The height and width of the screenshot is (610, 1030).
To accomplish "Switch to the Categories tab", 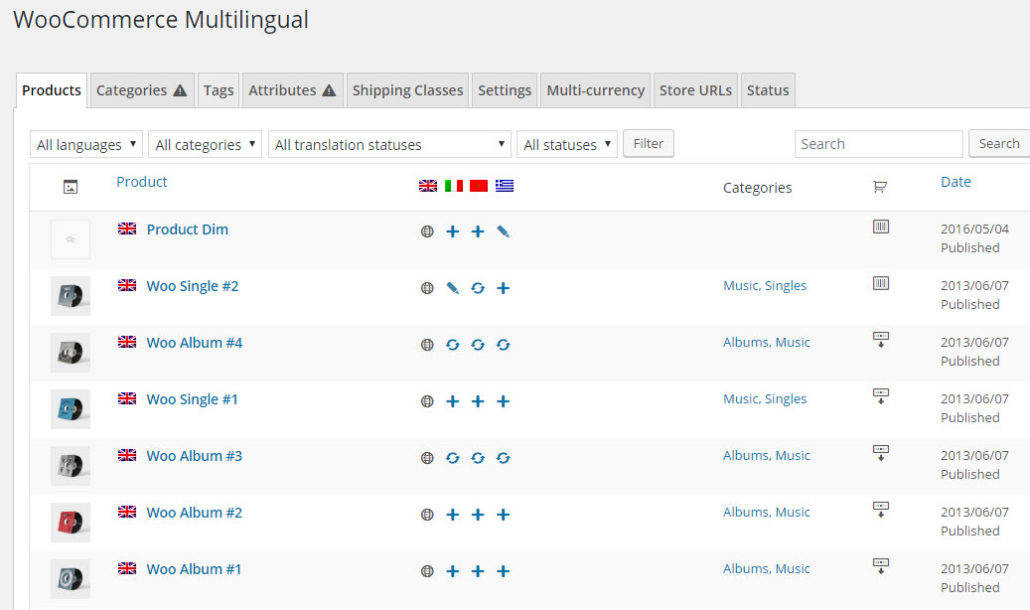I will pos(142,91).
